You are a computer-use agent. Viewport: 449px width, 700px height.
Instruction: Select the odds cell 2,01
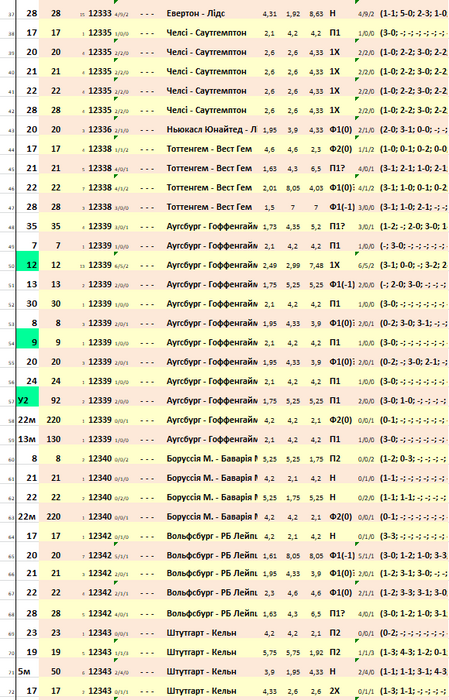pos(270,188)
